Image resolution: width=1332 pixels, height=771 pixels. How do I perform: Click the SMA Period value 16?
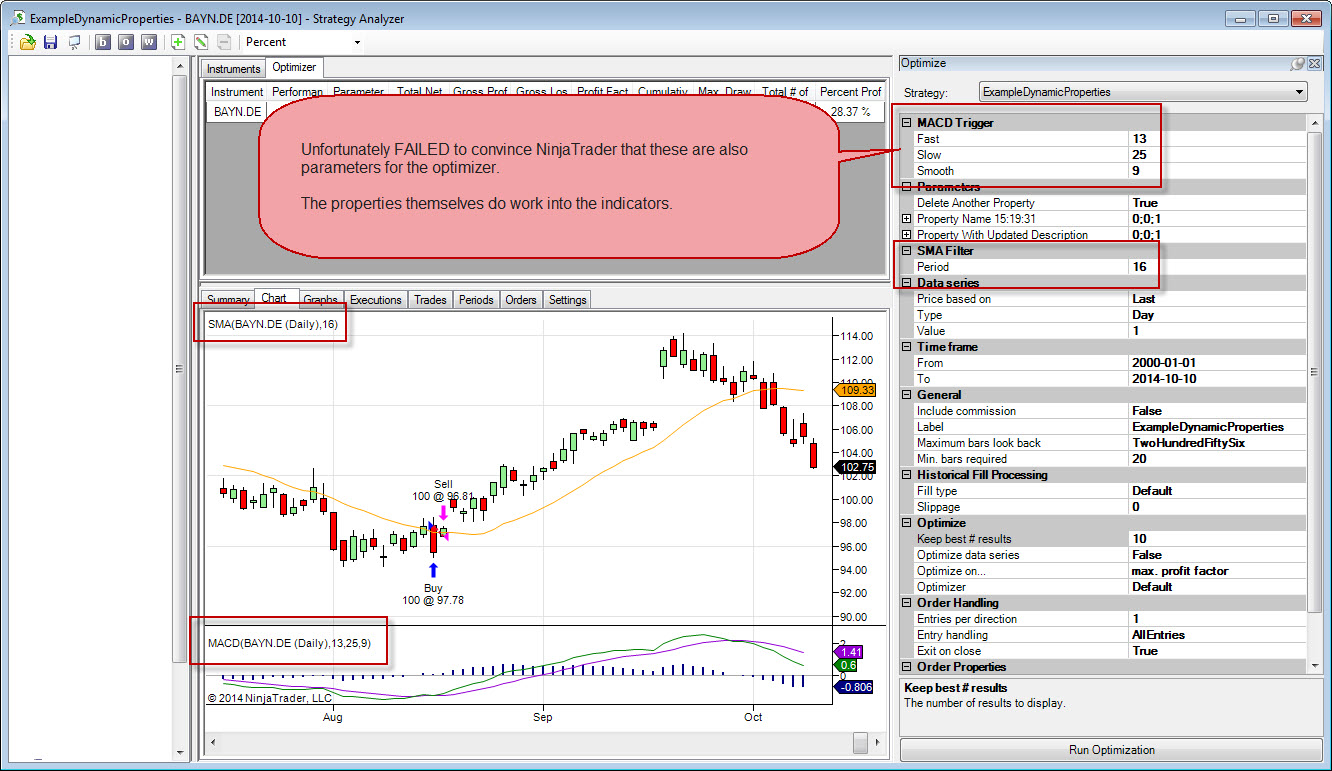(1218, 267)
